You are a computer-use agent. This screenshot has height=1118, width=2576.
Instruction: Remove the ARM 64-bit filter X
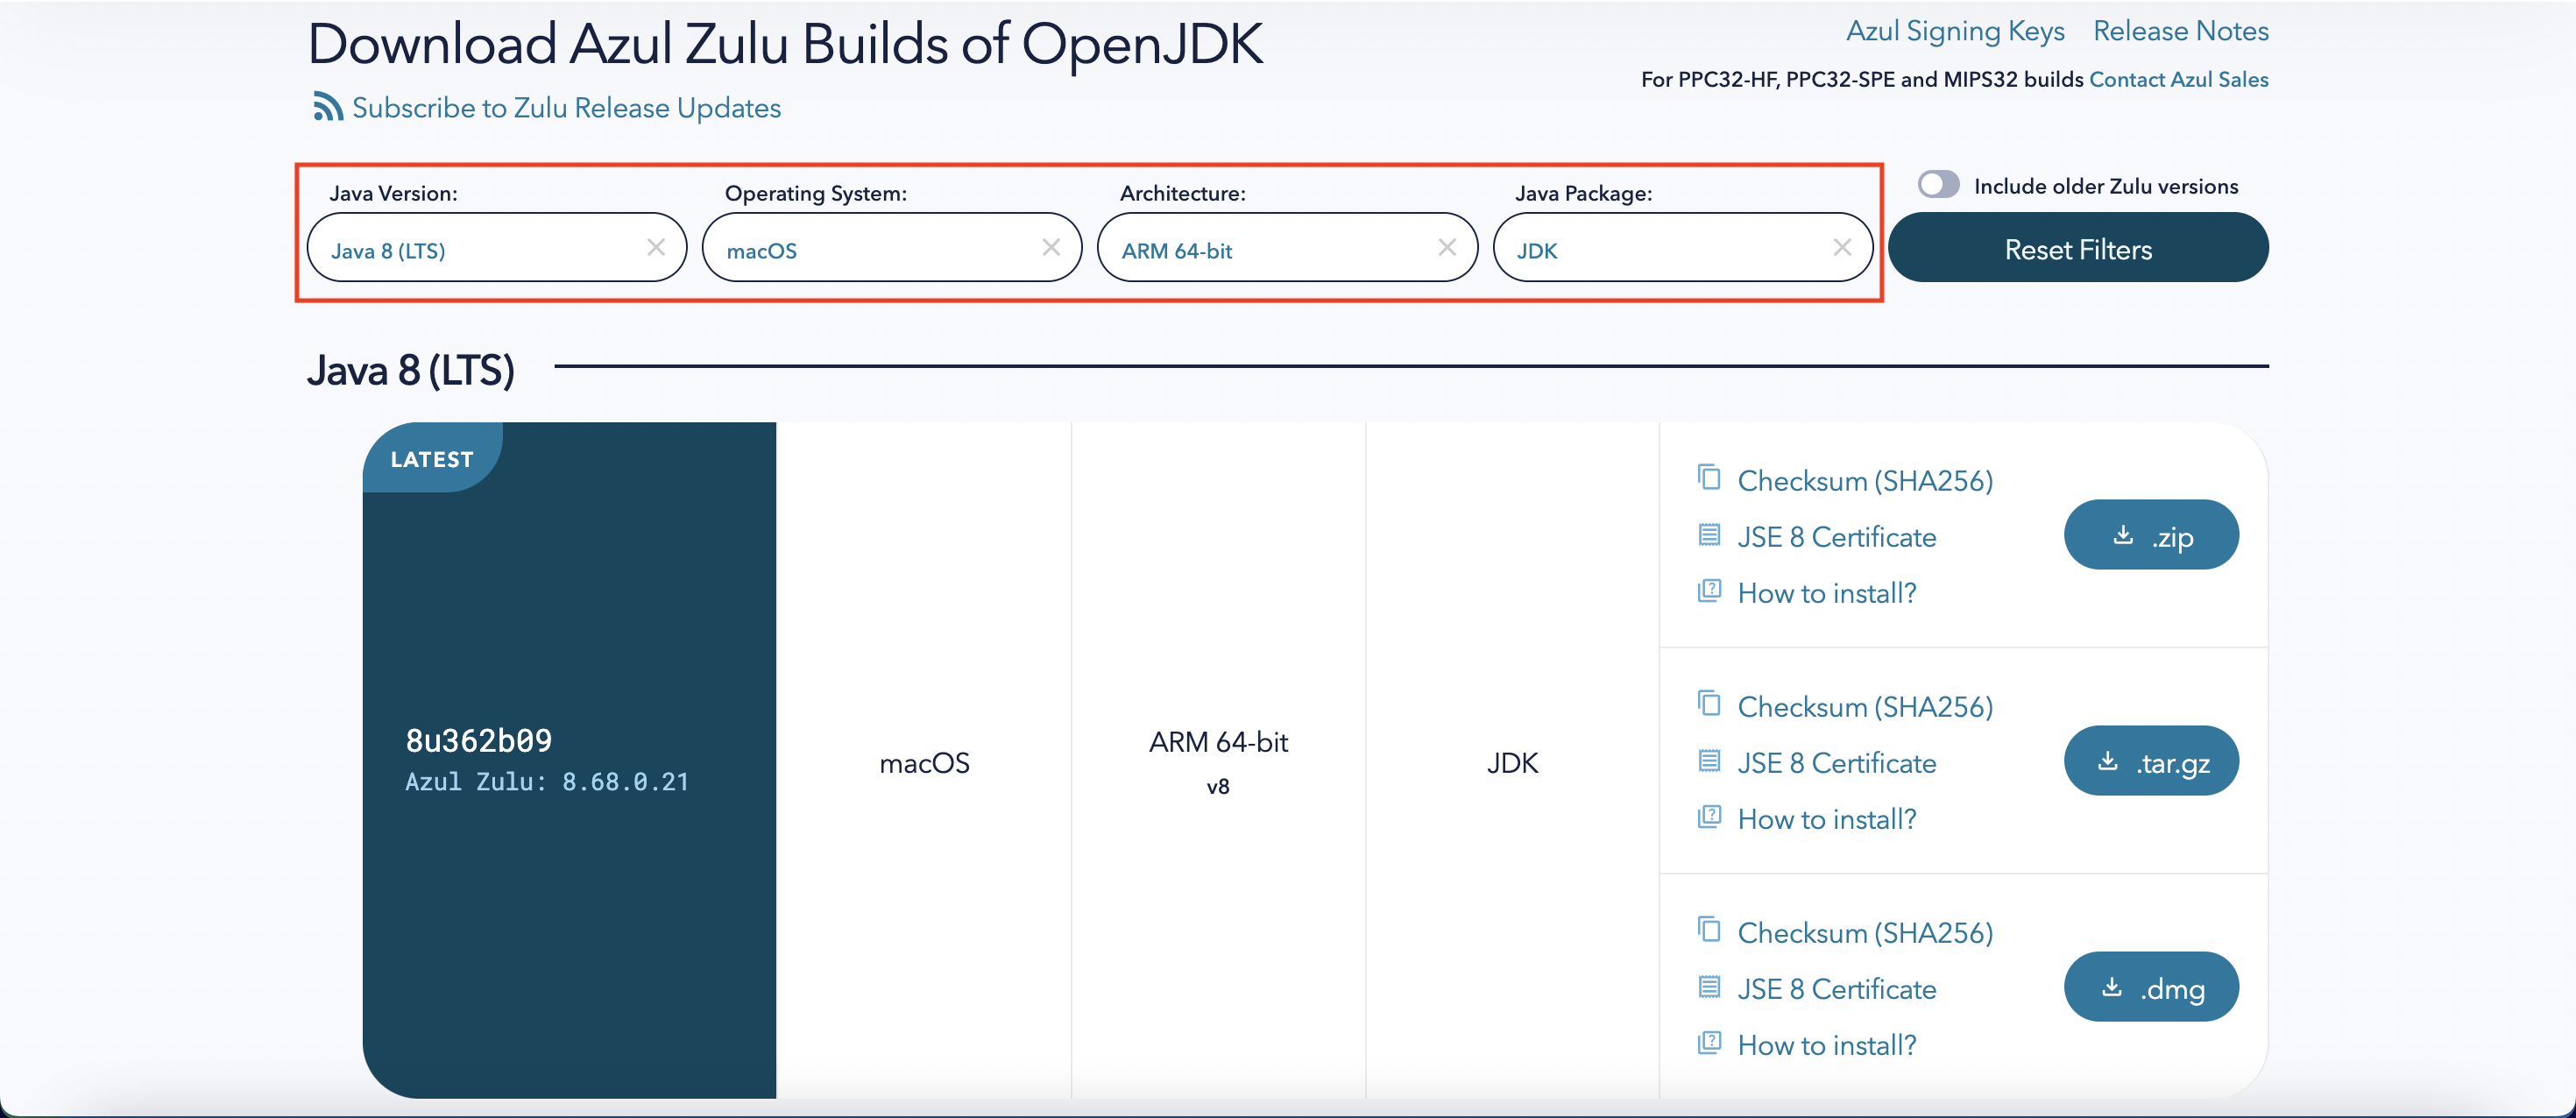[x=1446, y=247]
